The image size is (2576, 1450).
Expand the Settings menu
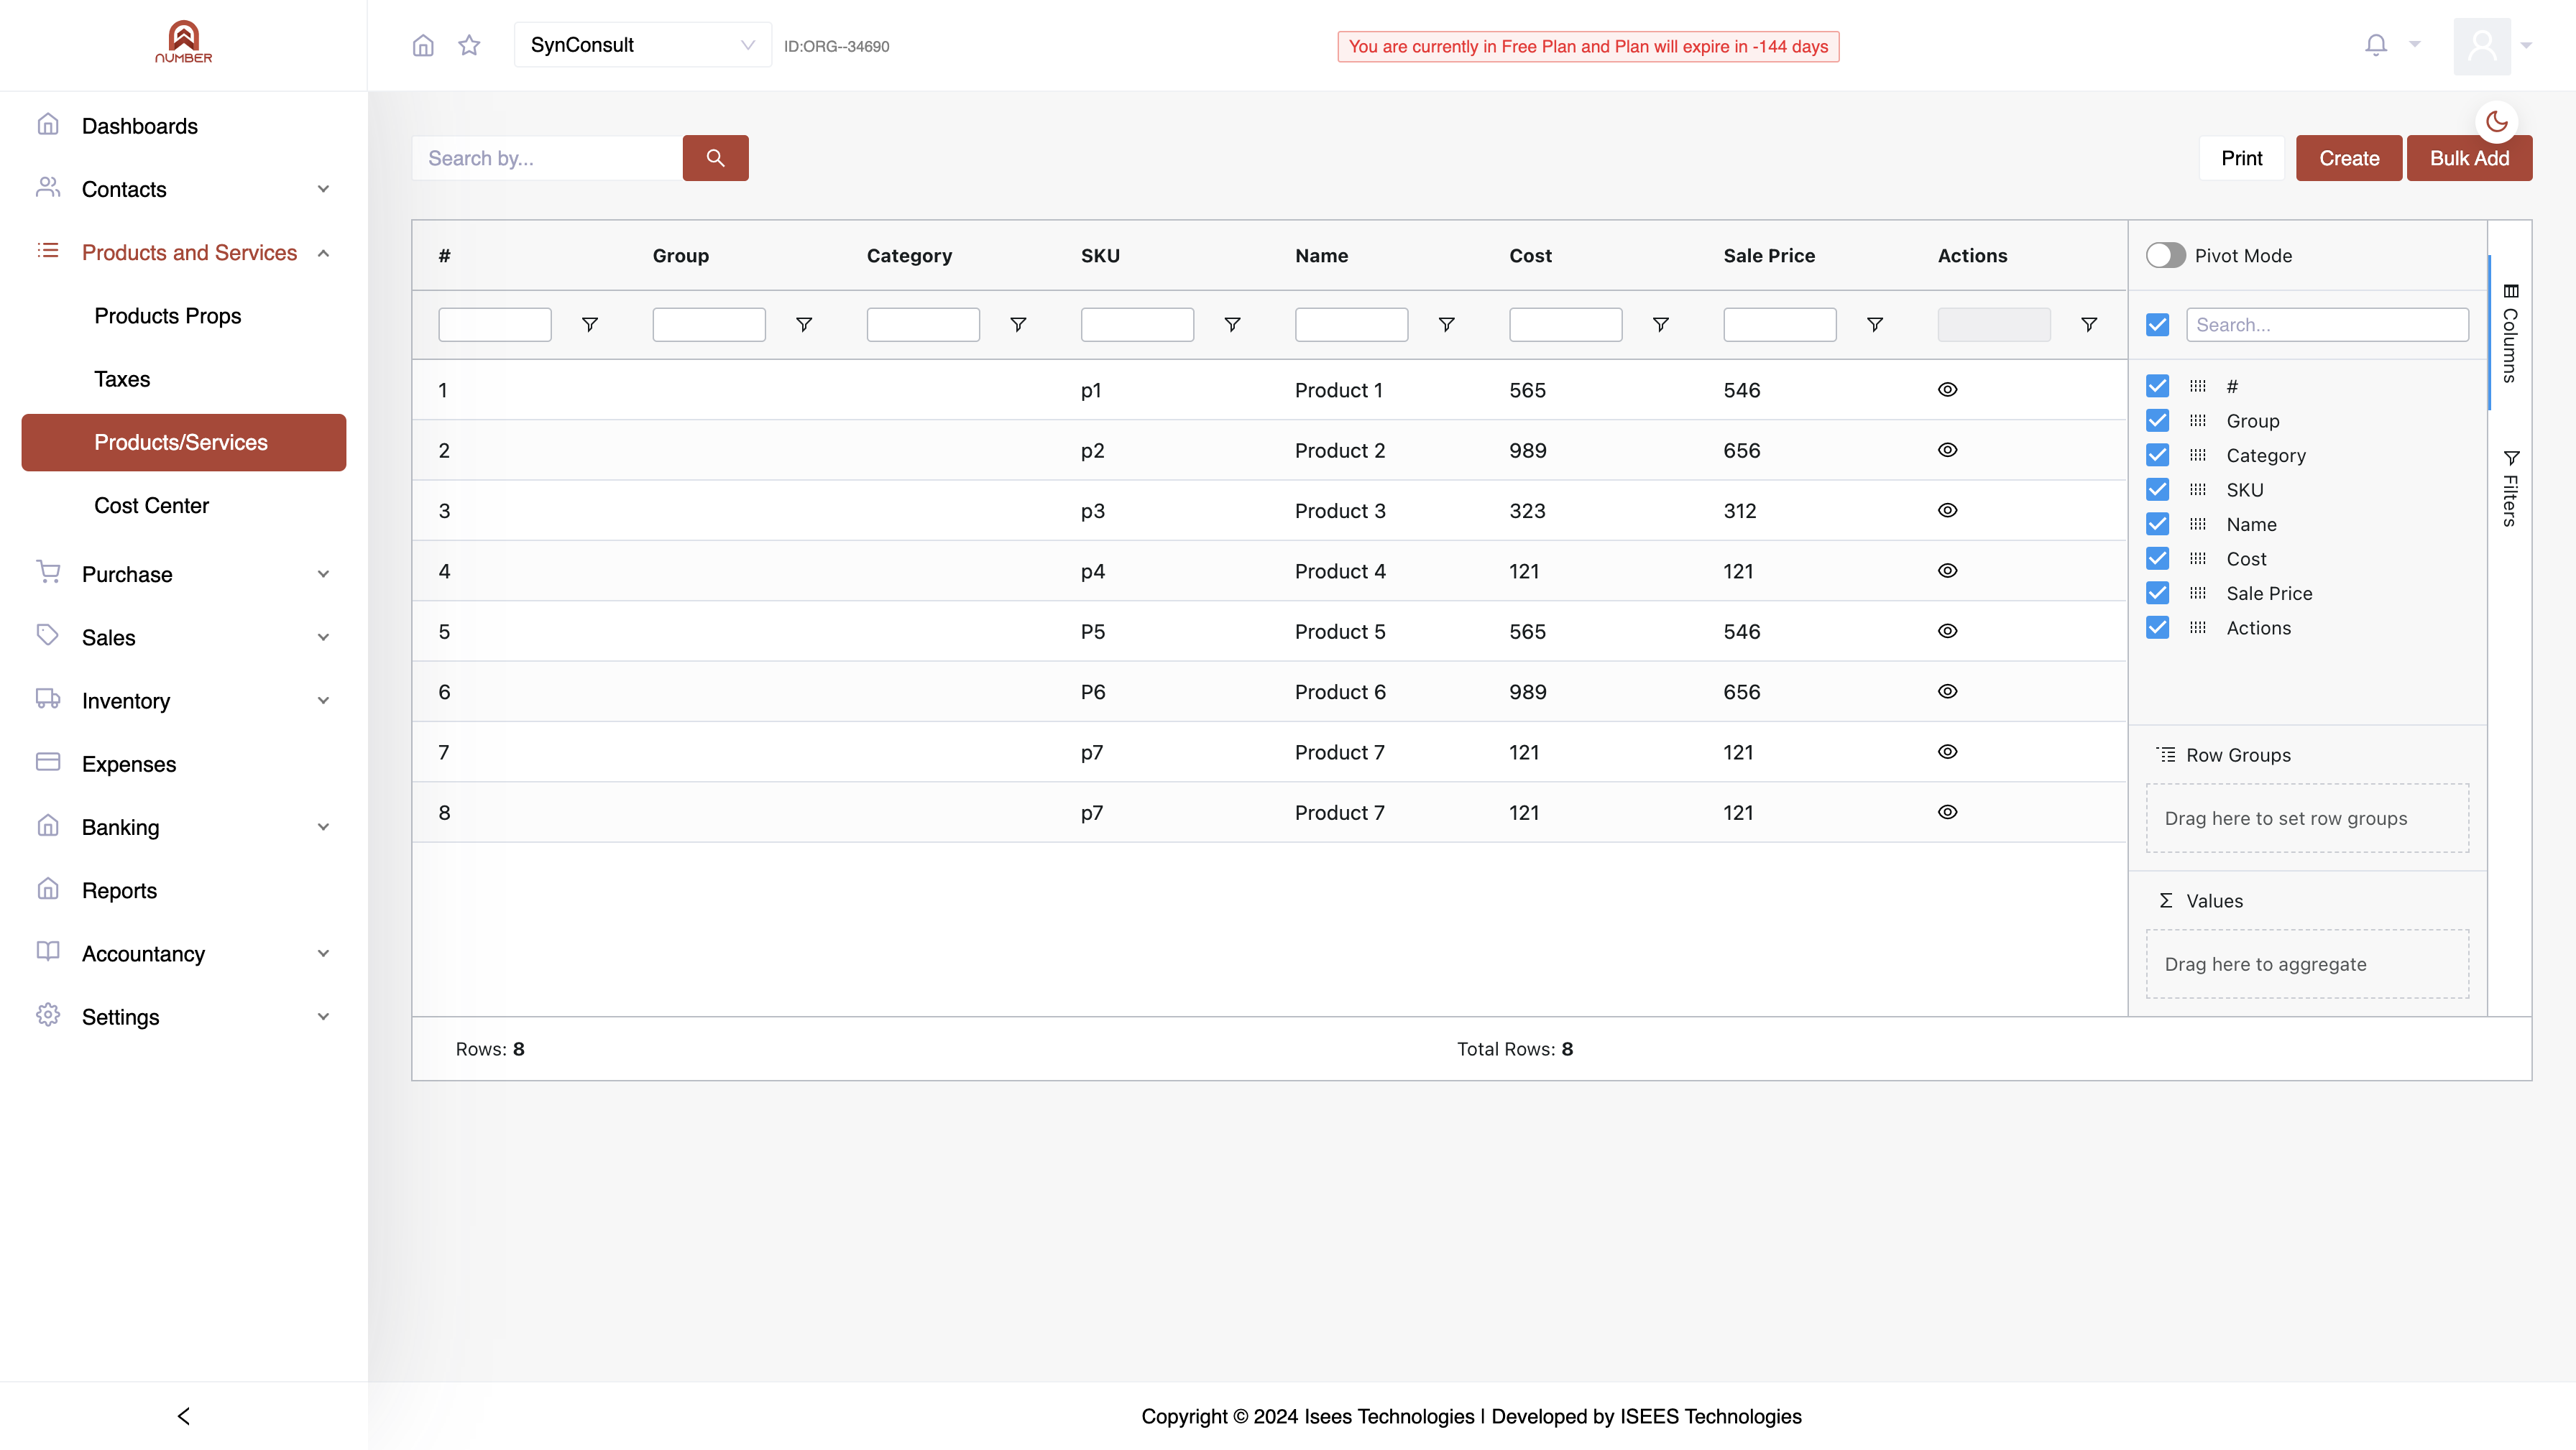pos(184,1016)
